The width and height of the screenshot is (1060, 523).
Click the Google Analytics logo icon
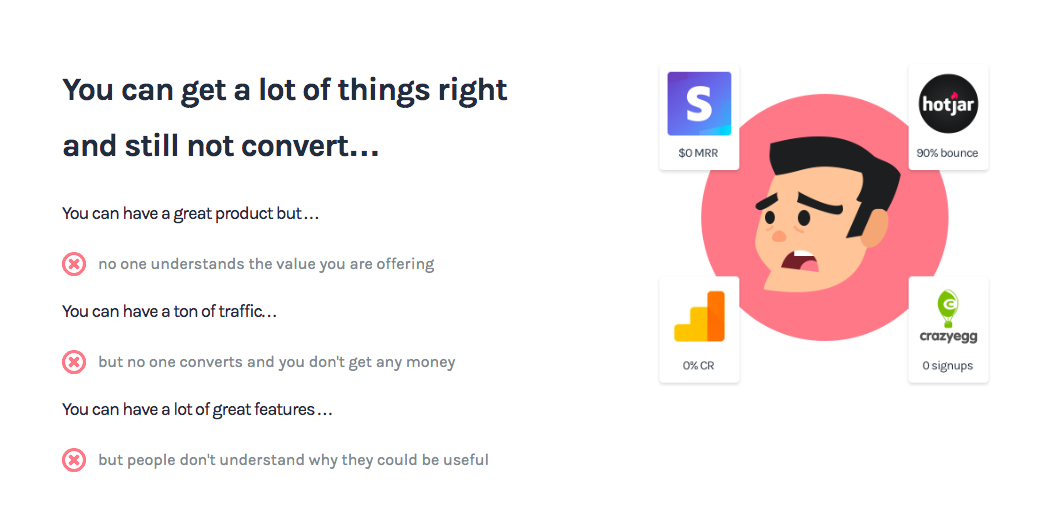coord(699,317)
